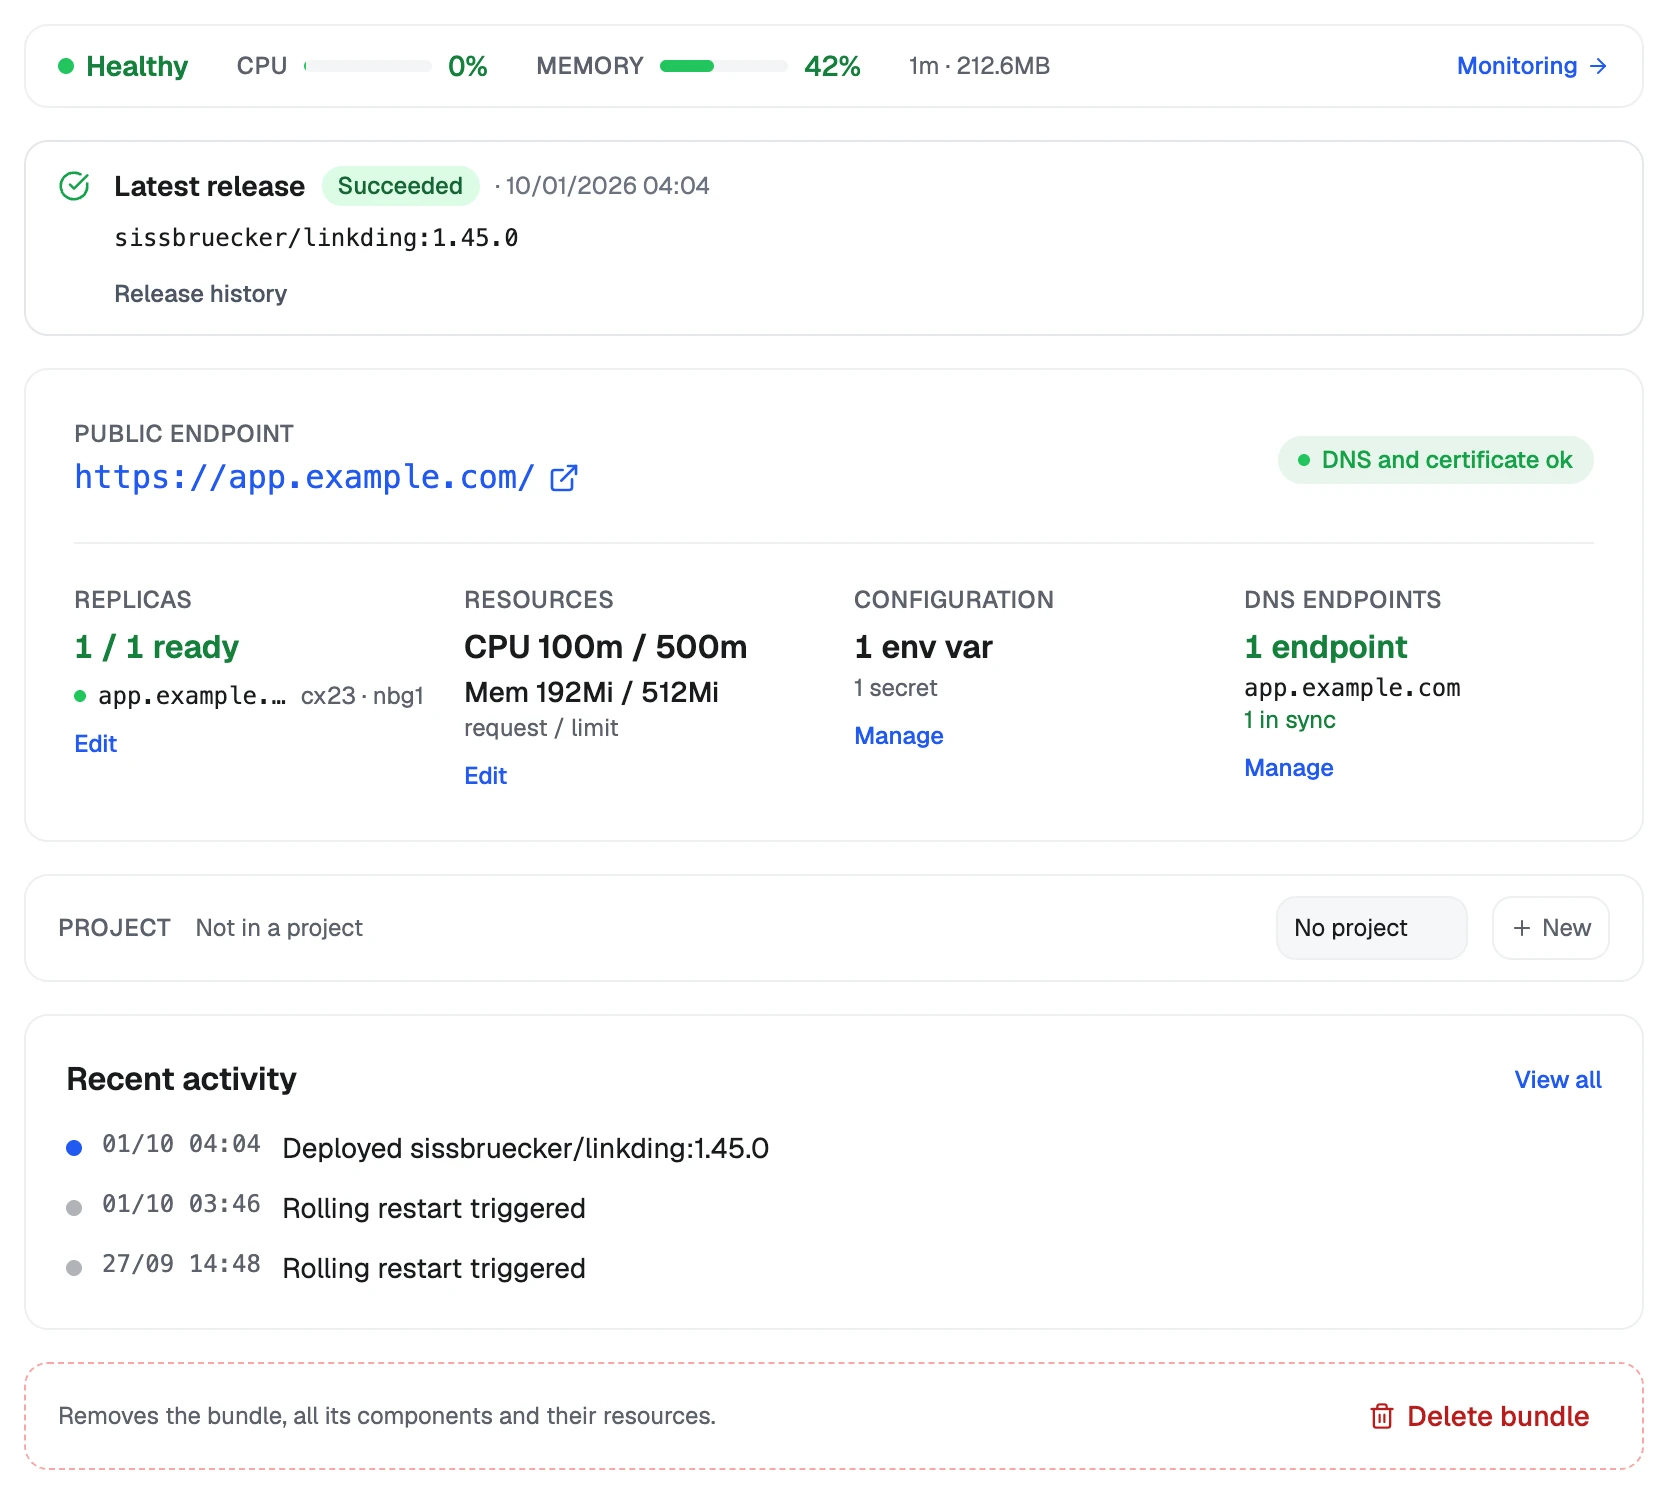This screenshot has width=1668, height=1494.
Task: Click the Latest release success check icon
Action: 75,186
